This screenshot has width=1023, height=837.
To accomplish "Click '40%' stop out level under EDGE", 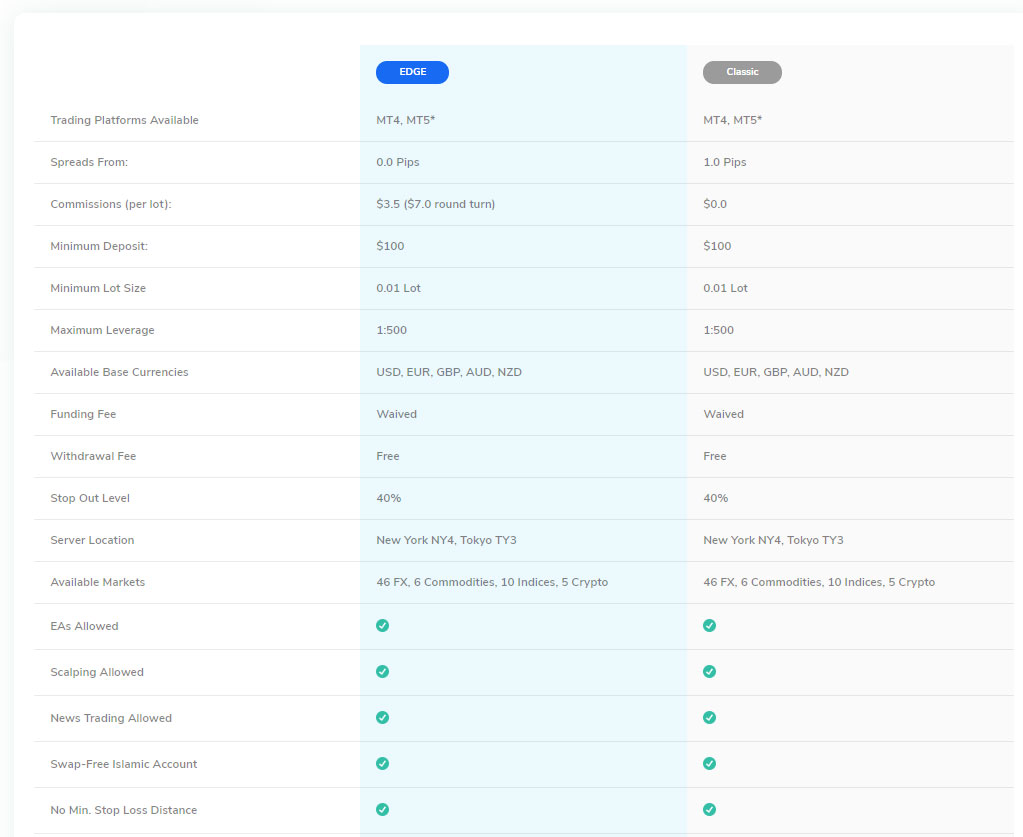I will [x=388, y=498].
